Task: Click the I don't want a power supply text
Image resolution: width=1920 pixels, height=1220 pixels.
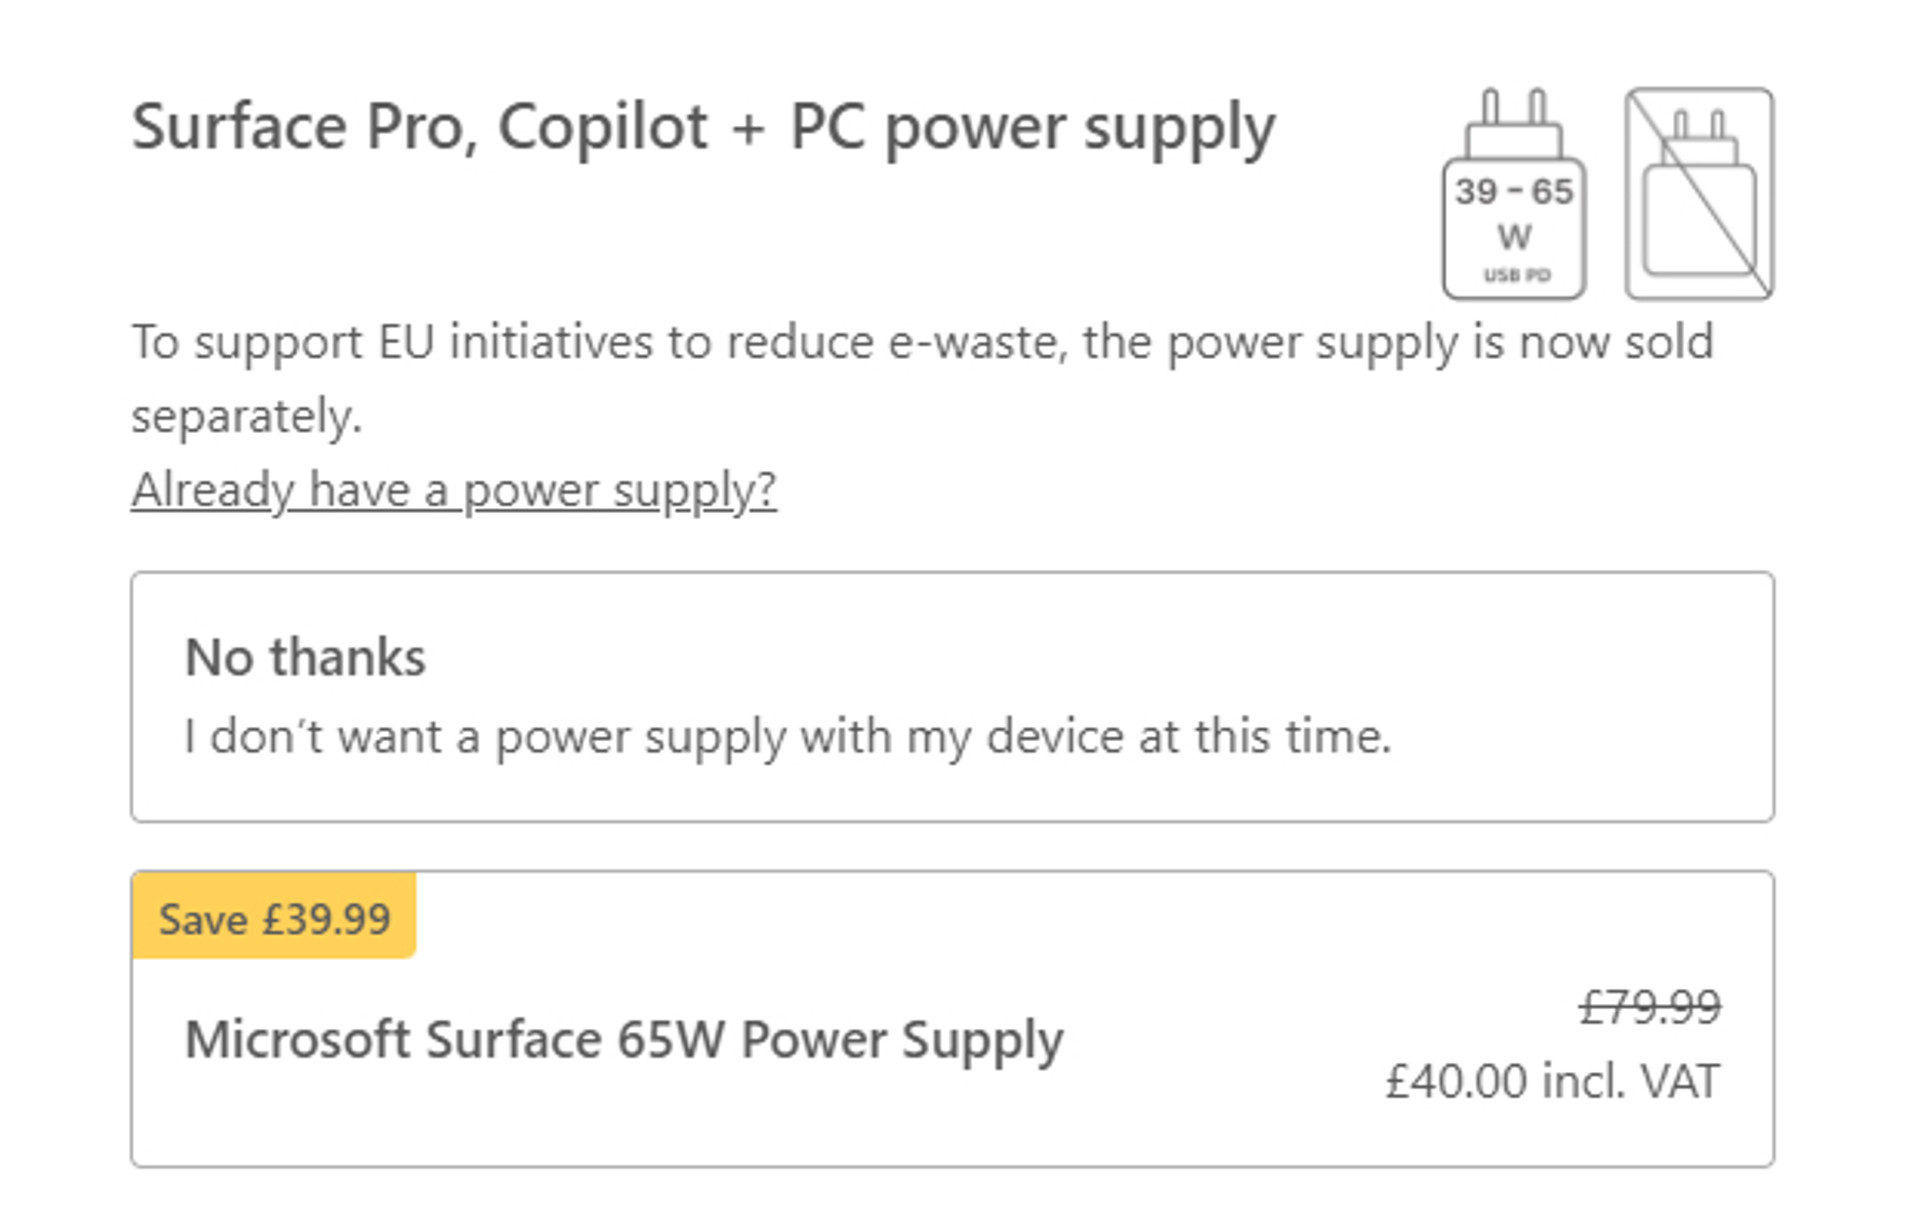Action: 788,738
